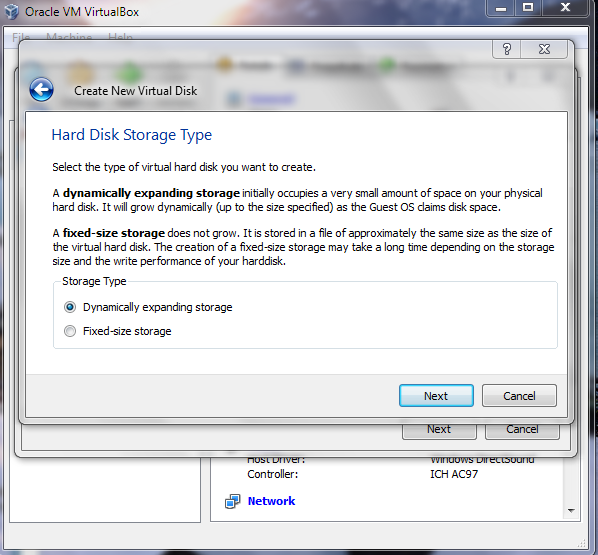Click the Create New Virtual Disk title
Screen dimensions: 598x555
point(136,91)
